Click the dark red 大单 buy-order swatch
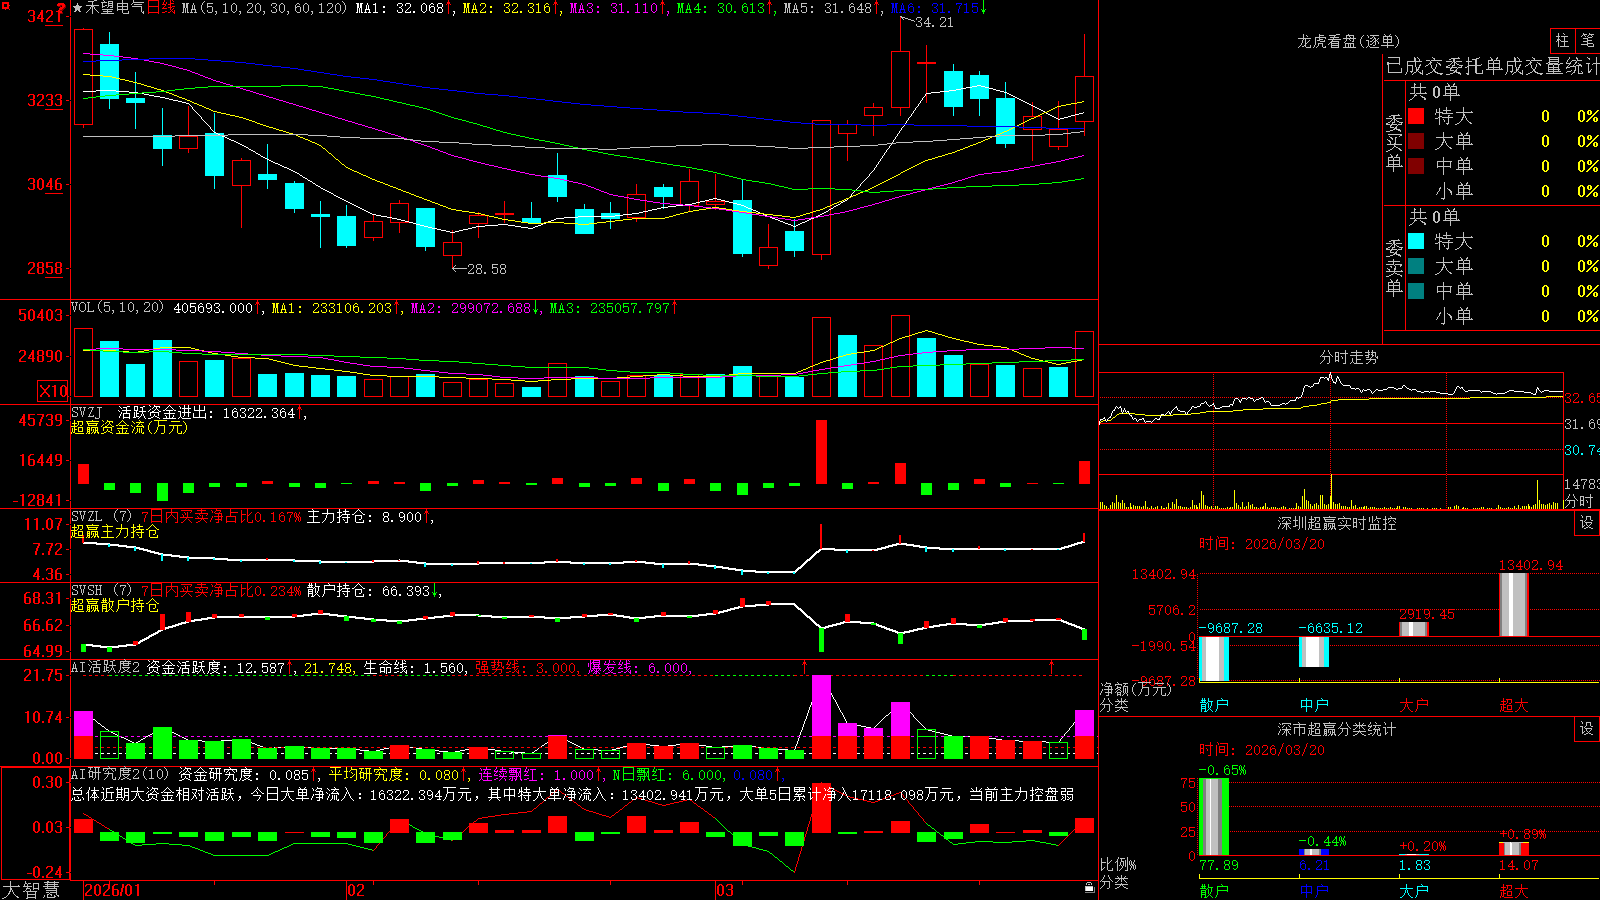 [1416, 141]
